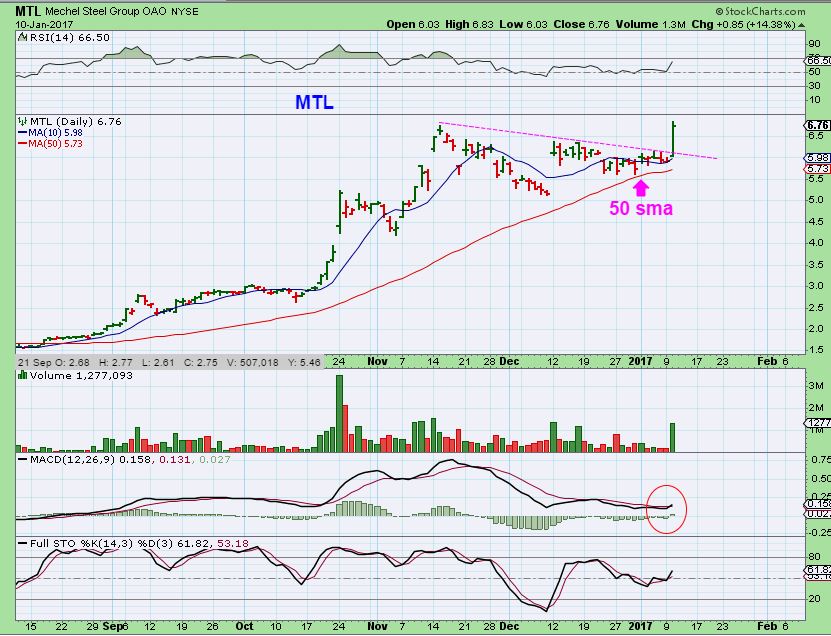Click the tallest green volume bar
This screenshot has width=831, height=636.
click(339, 413)
